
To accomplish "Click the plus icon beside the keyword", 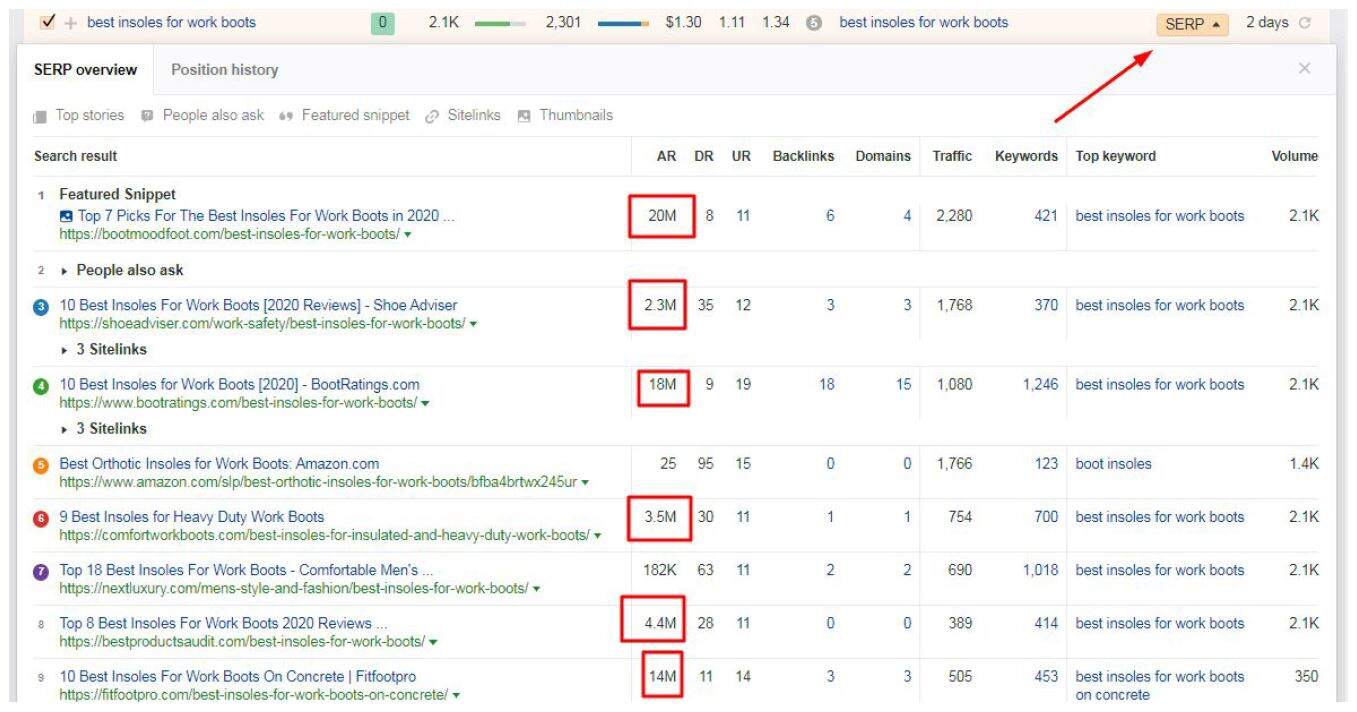I will pos(71,23).
